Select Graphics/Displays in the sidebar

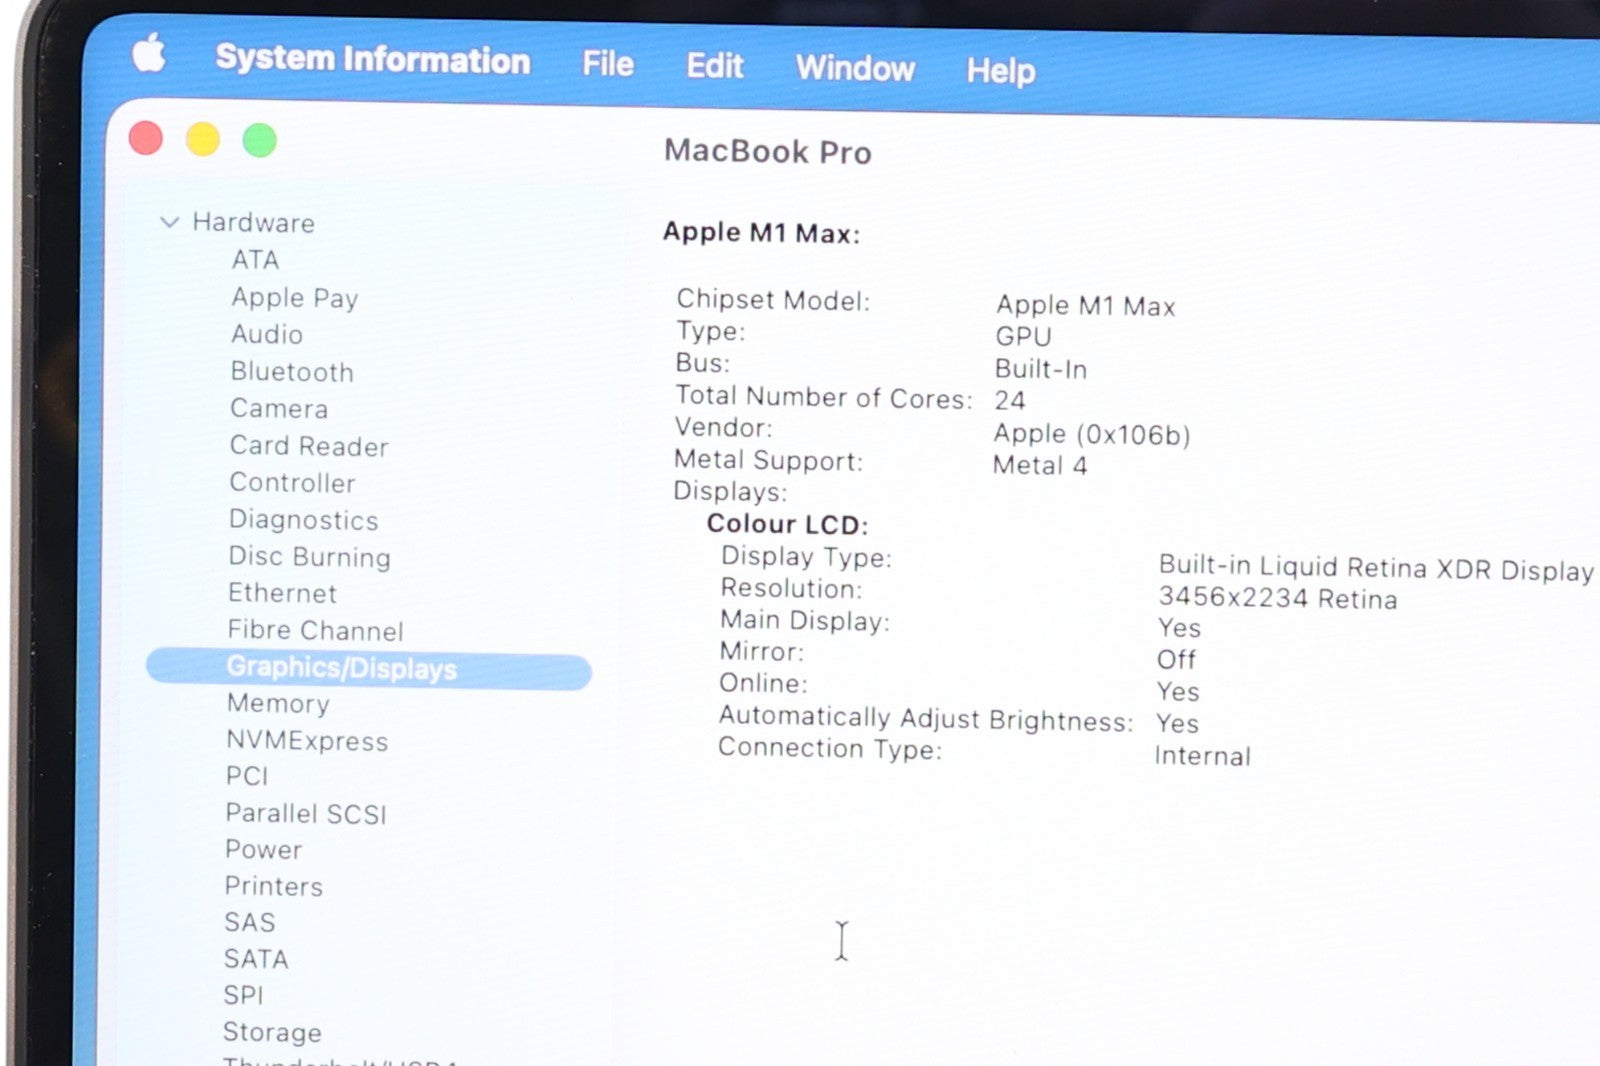pyautogui.click(x=341, y=667)
